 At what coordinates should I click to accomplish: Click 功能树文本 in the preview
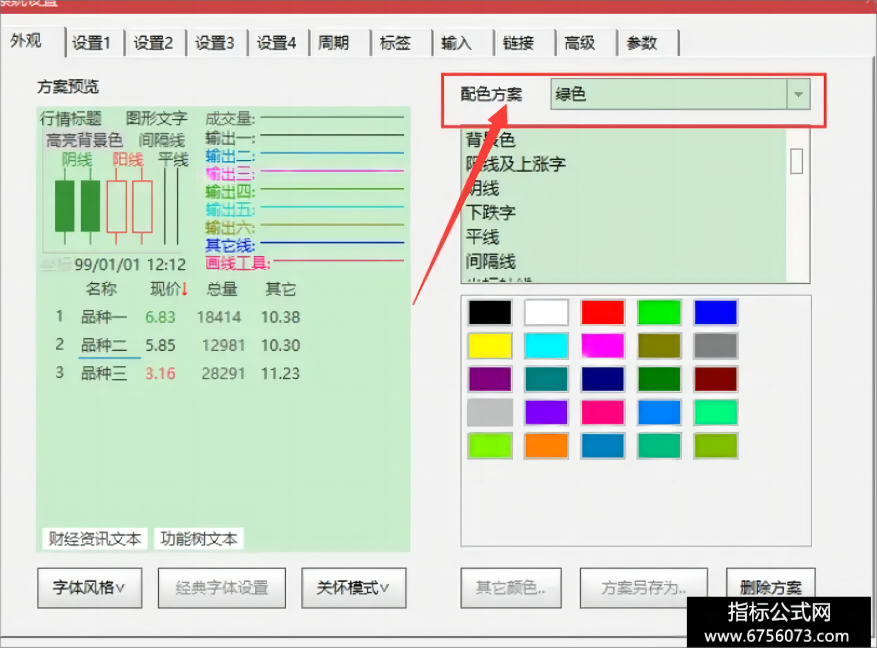click(199, 538)
